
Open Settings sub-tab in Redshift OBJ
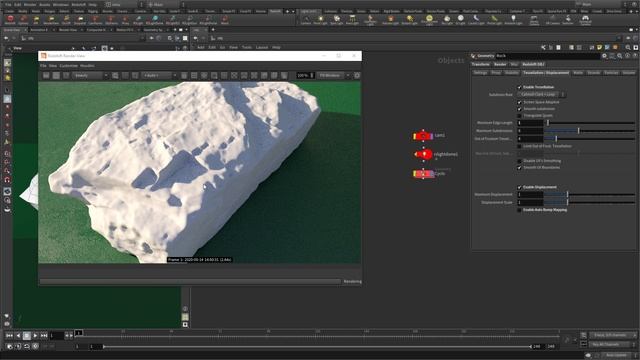pyautogui.click(x=480, y=73)
